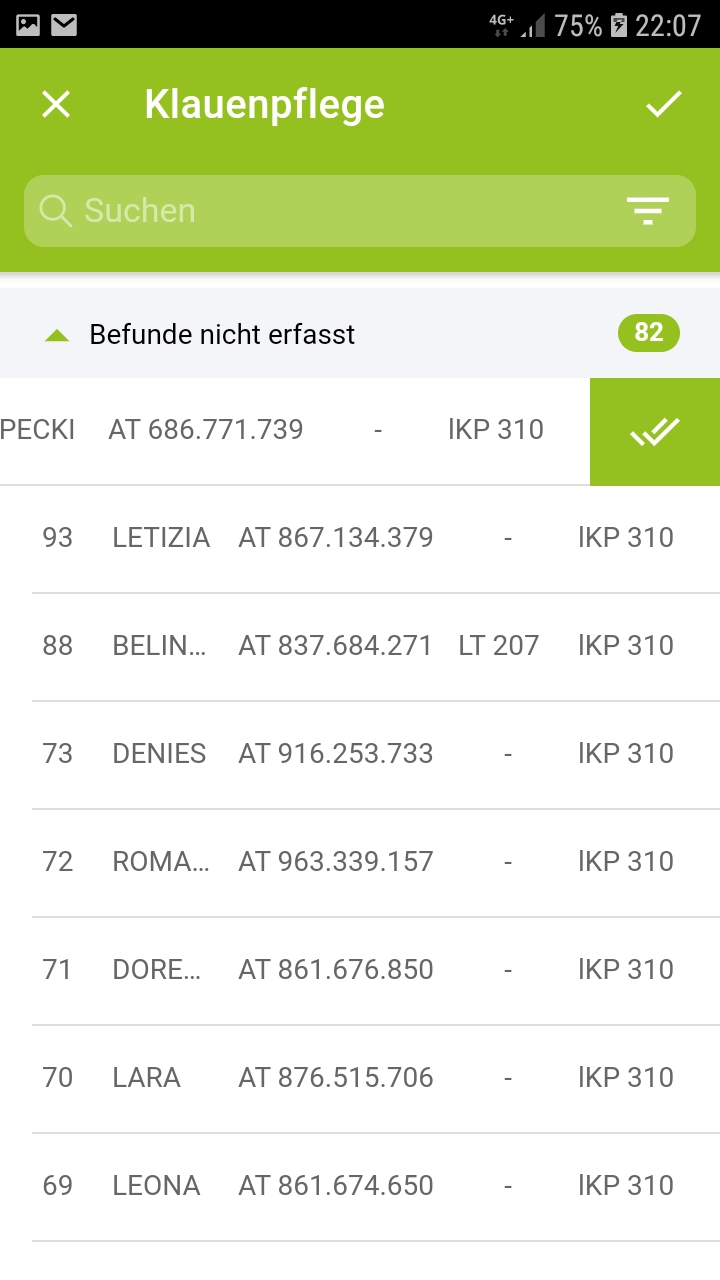Tap the green 82 count badge
Image resolution: width=720 pixels, height=1280 pixels.
pyautogui.click(x=648, y=332)
